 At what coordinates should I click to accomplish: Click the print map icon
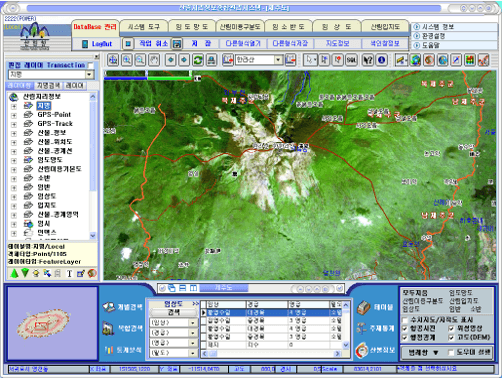tap(212, 60)
